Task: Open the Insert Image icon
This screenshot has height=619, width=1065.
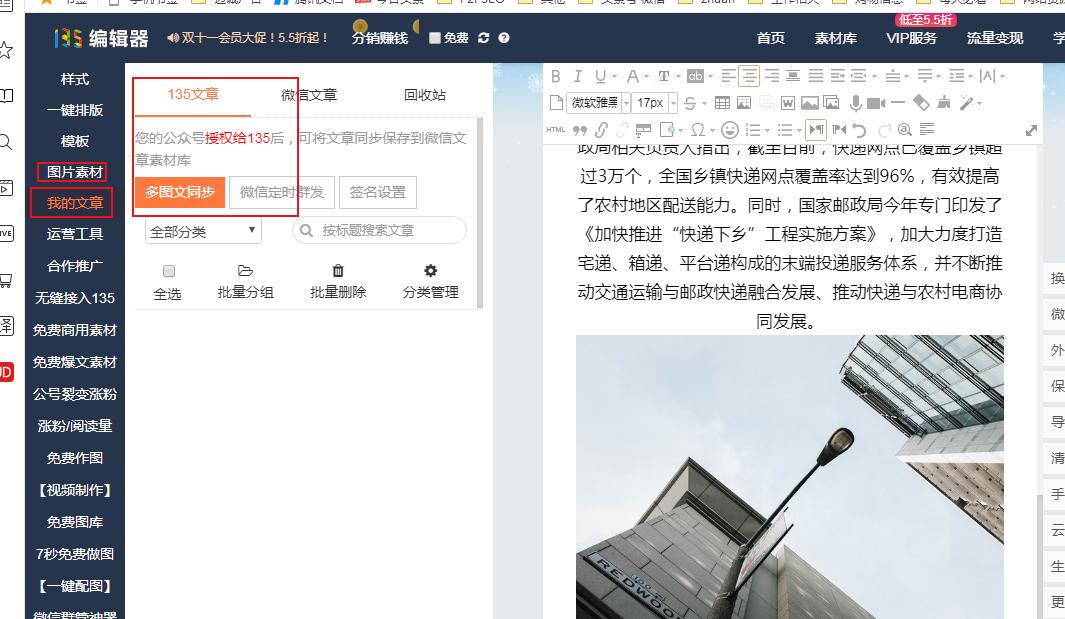Action: click(812, 104)
